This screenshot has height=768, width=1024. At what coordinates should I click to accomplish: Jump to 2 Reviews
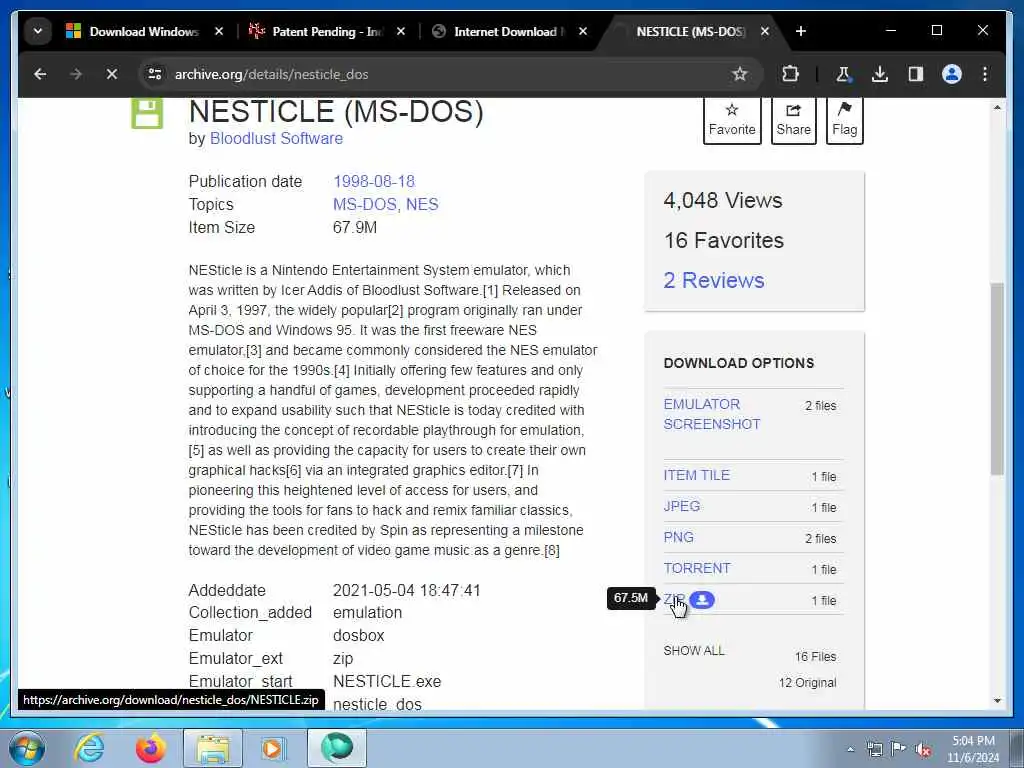[714, 280]
